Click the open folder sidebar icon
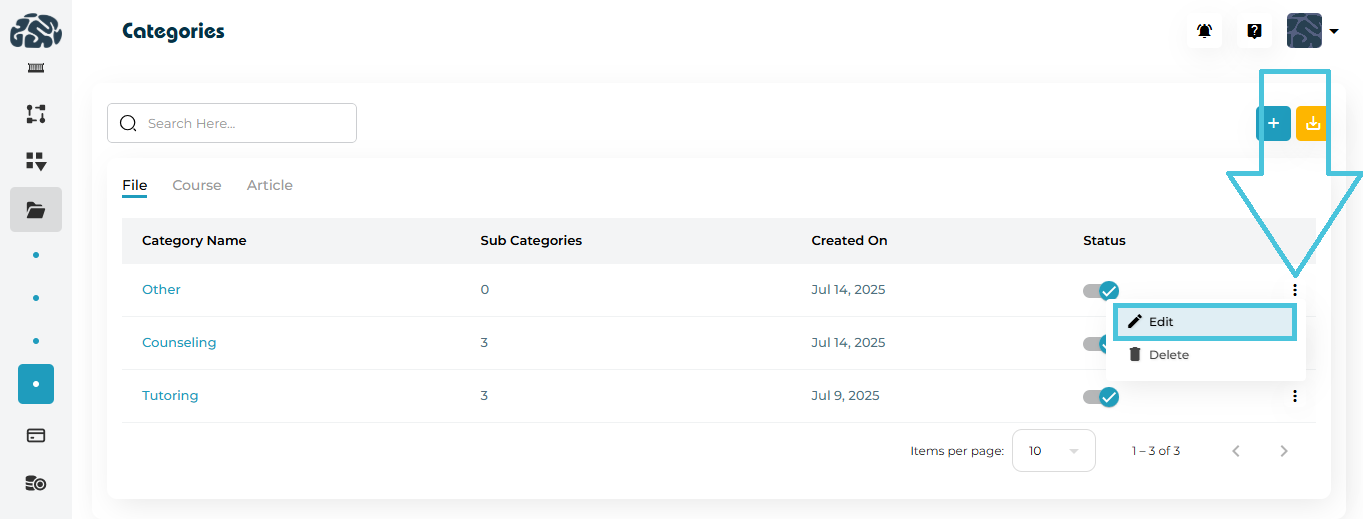Image resolution: width=1363 pixels, height=519 pixels. point(36,210)
